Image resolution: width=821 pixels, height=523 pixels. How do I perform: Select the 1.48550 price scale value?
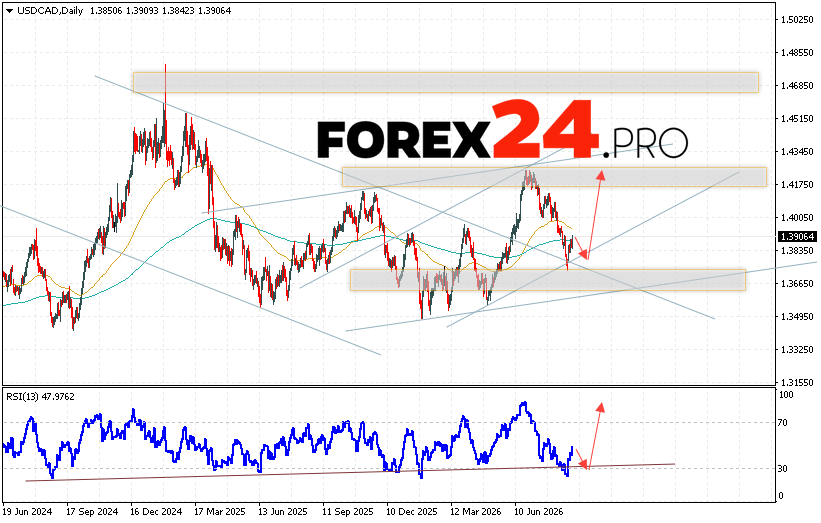click(x=797, y=53)
